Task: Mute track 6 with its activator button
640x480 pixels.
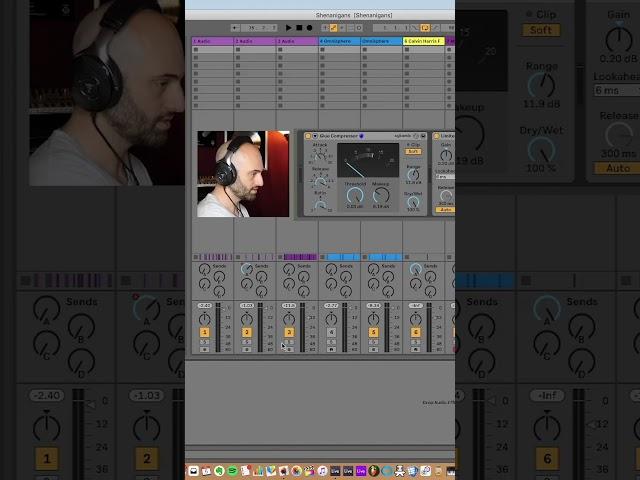Action: 416,332
